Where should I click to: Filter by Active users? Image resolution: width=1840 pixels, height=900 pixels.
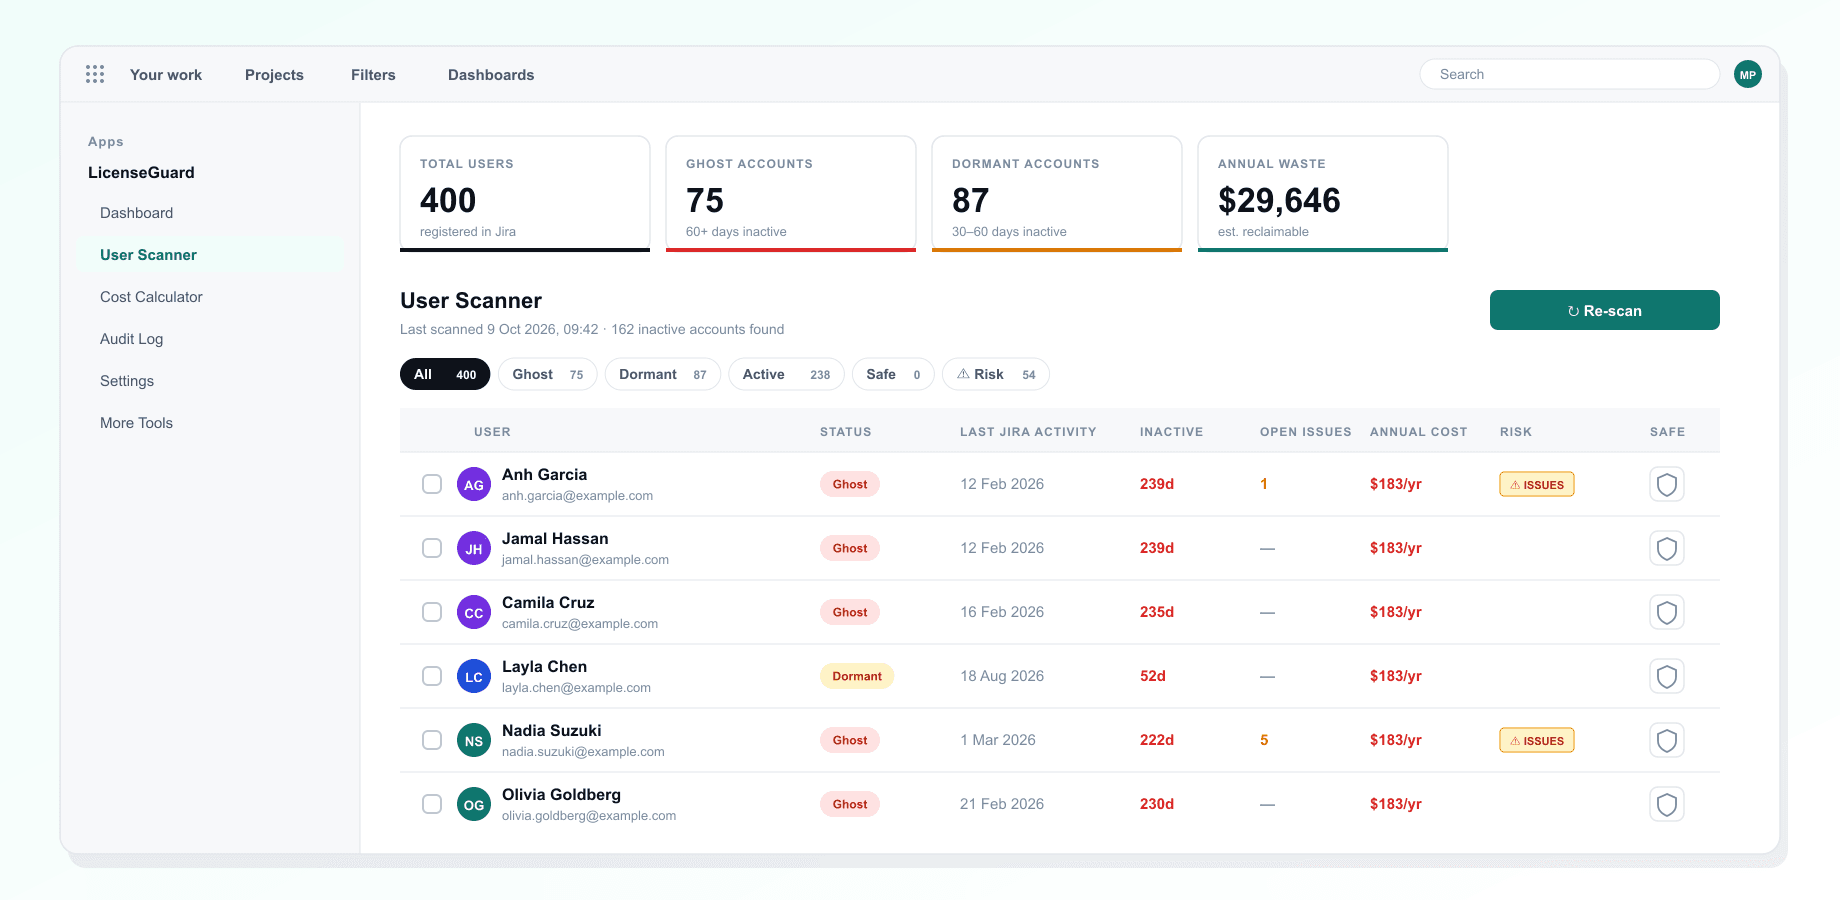(786, 374)
